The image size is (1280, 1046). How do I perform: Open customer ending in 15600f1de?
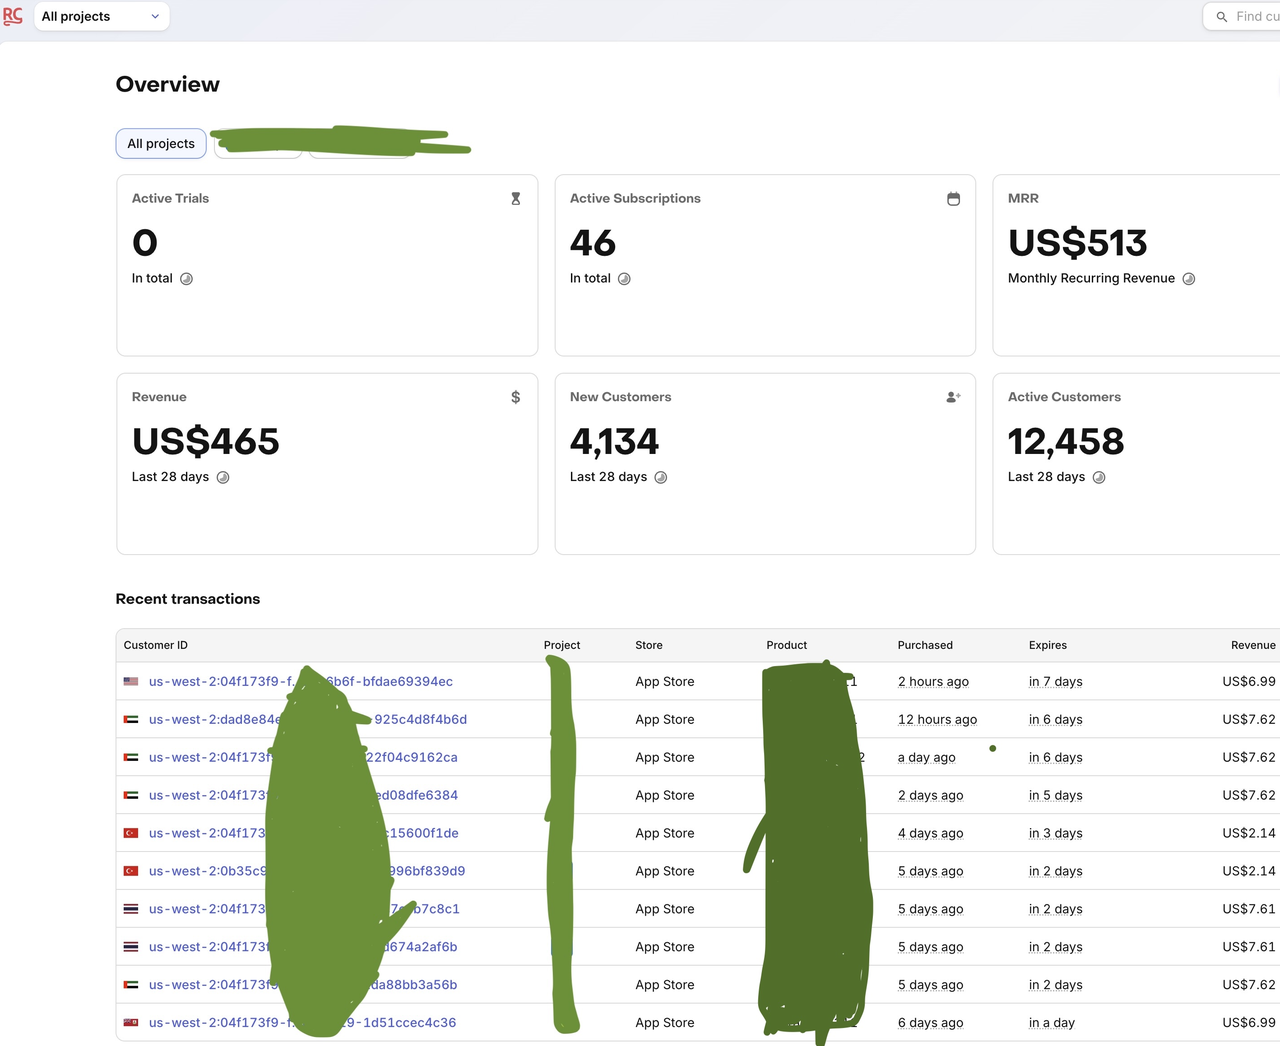[x=304, y=834]
